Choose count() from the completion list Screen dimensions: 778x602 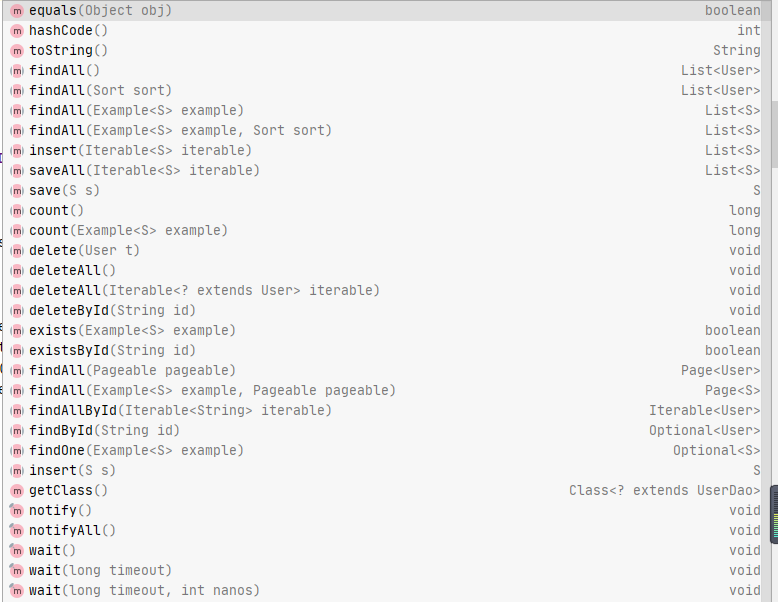pyautogui.click(x=57, y=210)
